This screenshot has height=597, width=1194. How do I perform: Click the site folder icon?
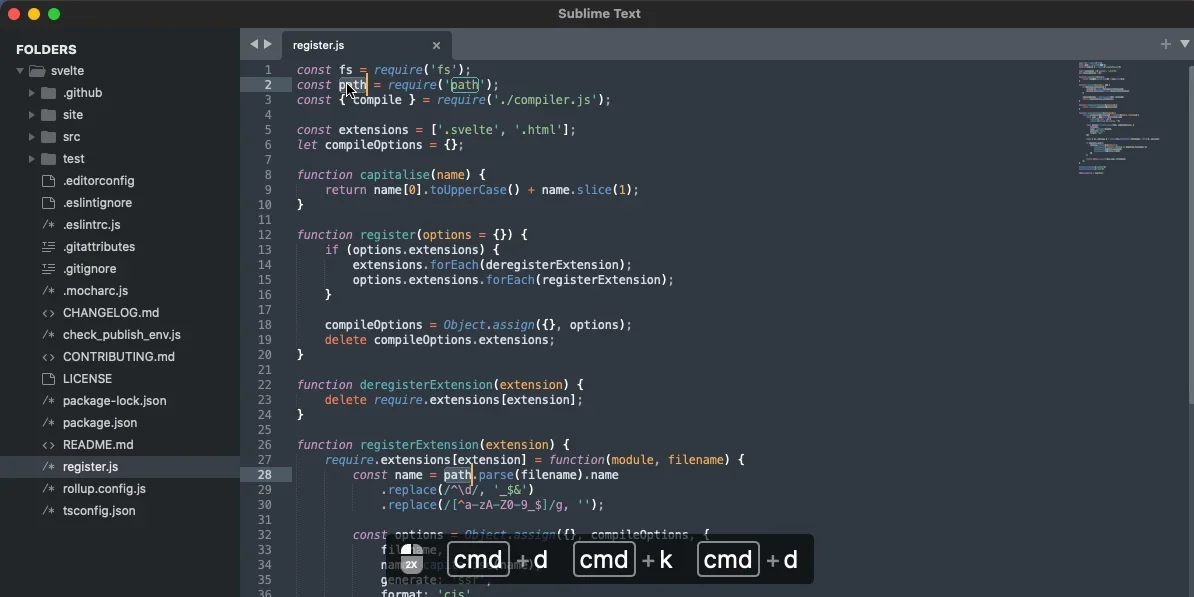click(49, 115)
